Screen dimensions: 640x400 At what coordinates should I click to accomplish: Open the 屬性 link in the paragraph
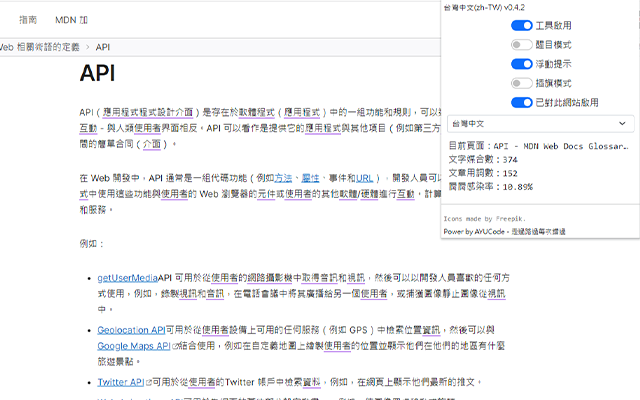pos(310,178)
